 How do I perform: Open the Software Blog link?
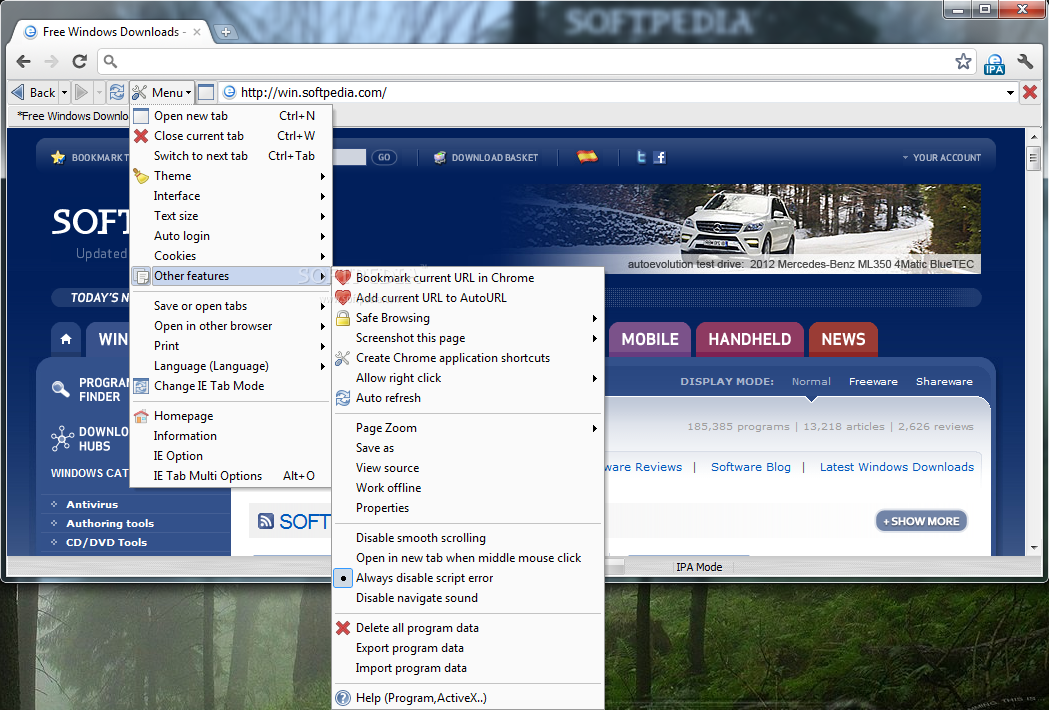[751, 467]
